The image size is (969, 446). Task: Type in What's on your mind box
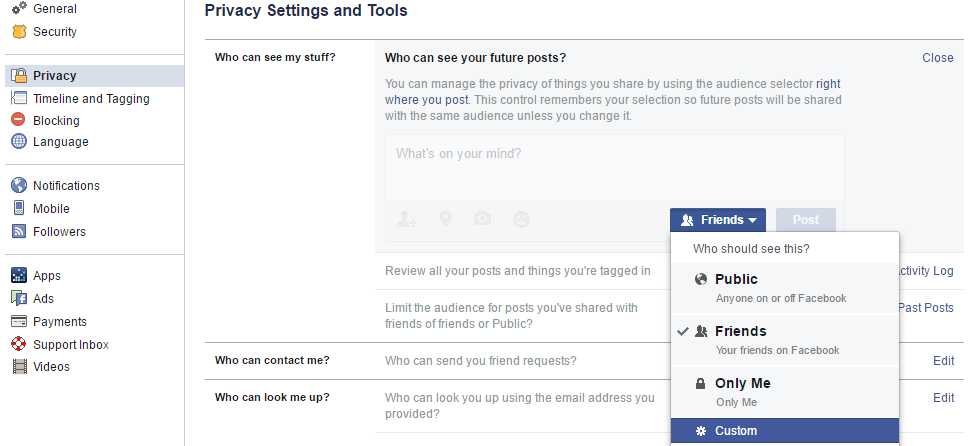tap(614, 165)
